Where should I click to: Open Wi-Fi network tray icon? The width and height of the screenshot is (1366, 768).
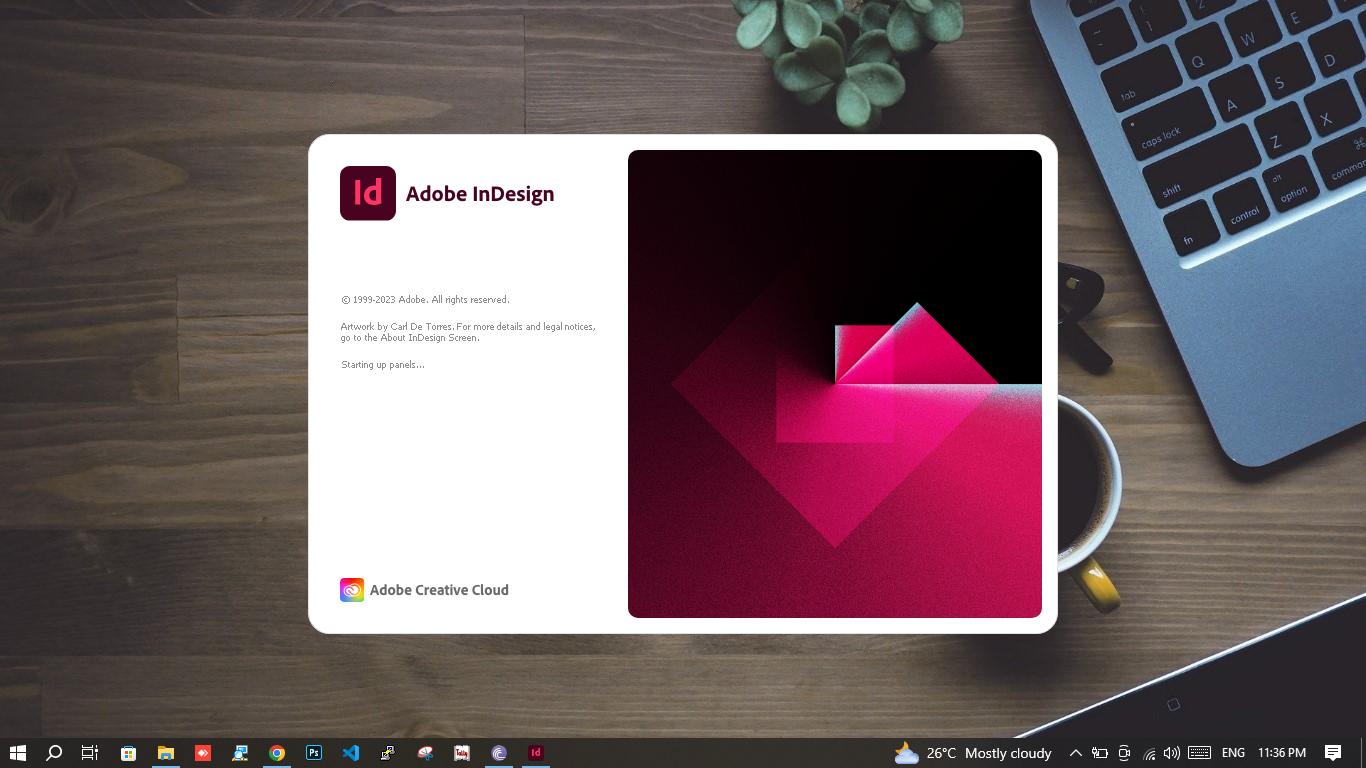point(1149,753)
